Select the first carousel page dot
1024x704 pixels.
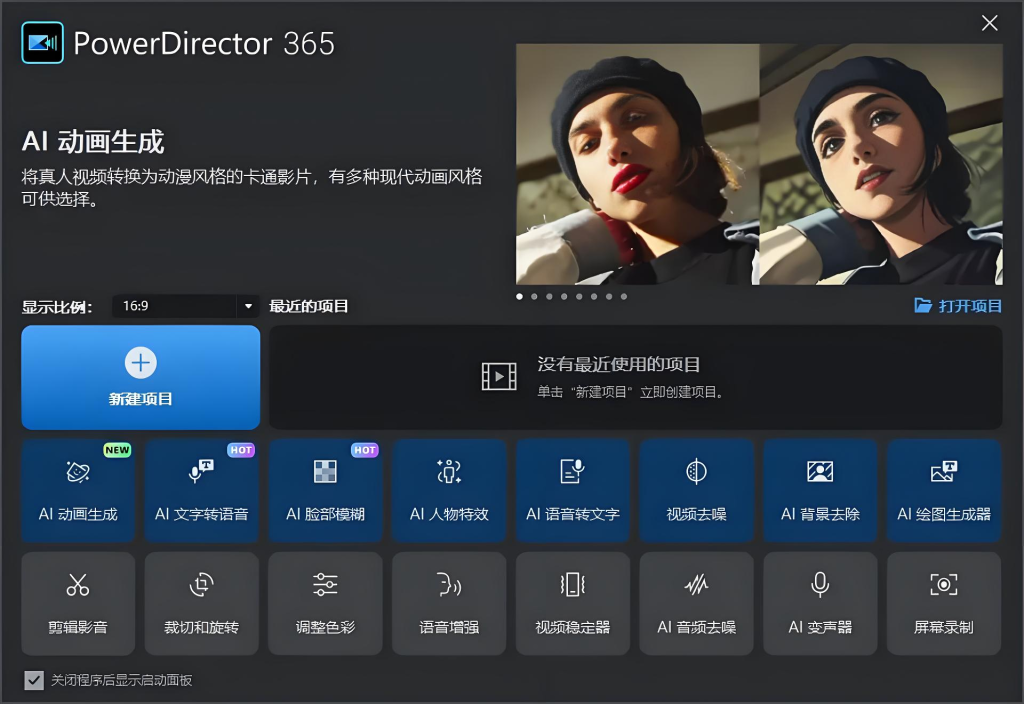(x=519, y=297)
